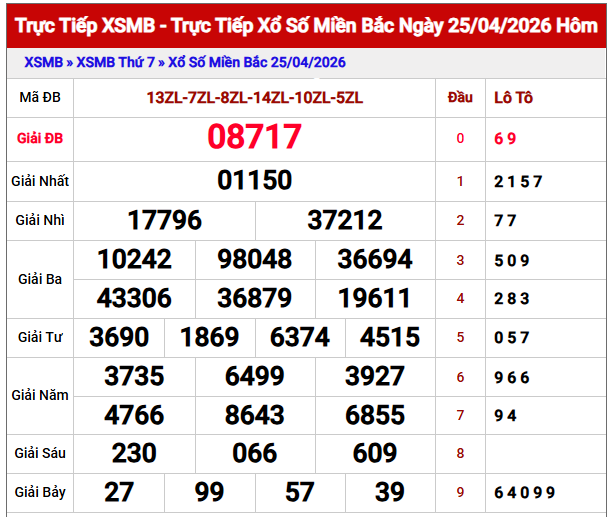Viewport: 613px width, 517px height.
Task: Click the Giải Ba number 19611
Action: 375,298
